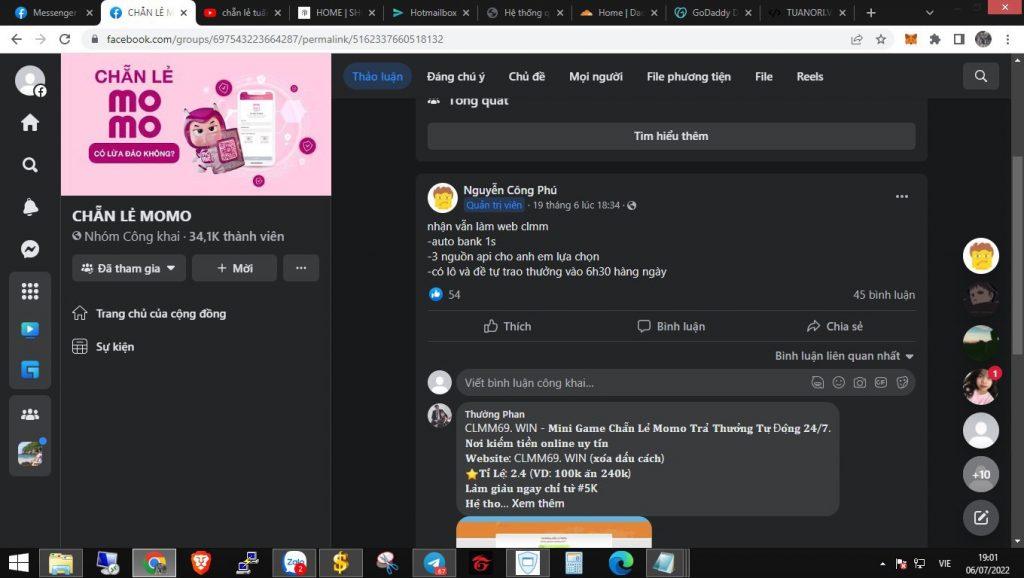Click Xem thêm to expand comment
Viewport: 1024px width, 578px height.
coord(538,503)
